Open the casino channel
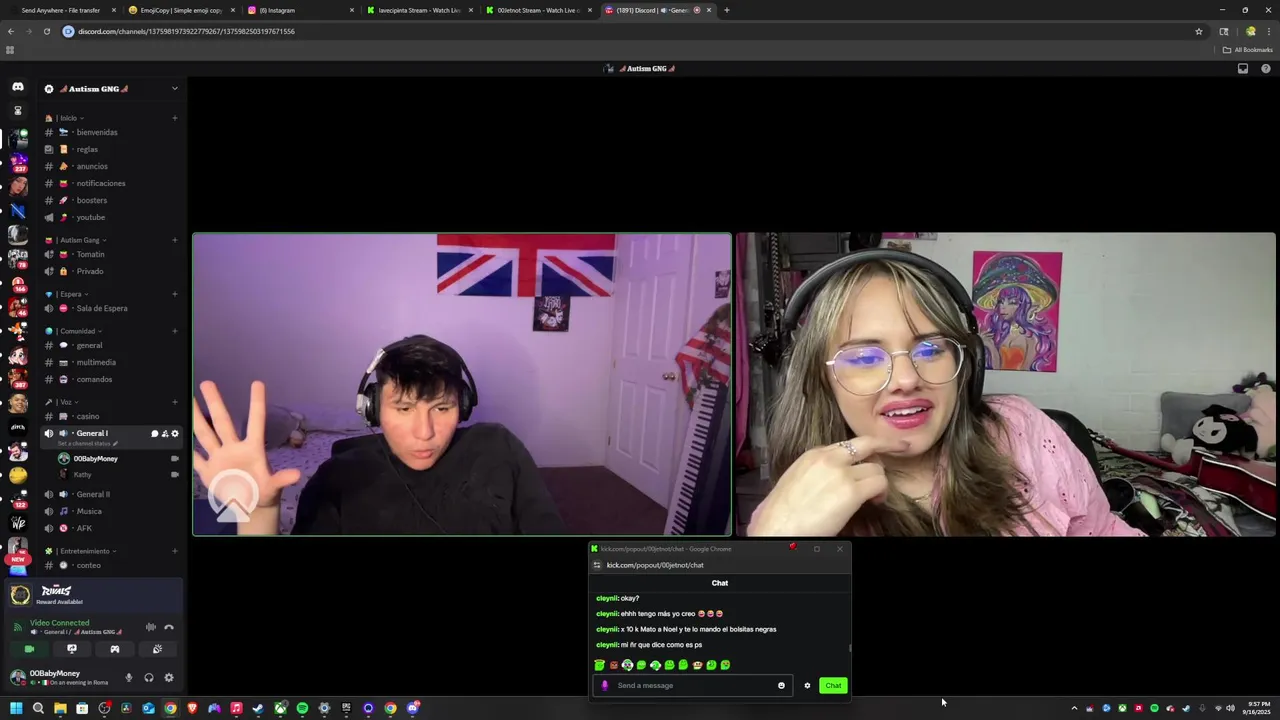Viewport: 1280px width, 720px height. coord(110,416)
